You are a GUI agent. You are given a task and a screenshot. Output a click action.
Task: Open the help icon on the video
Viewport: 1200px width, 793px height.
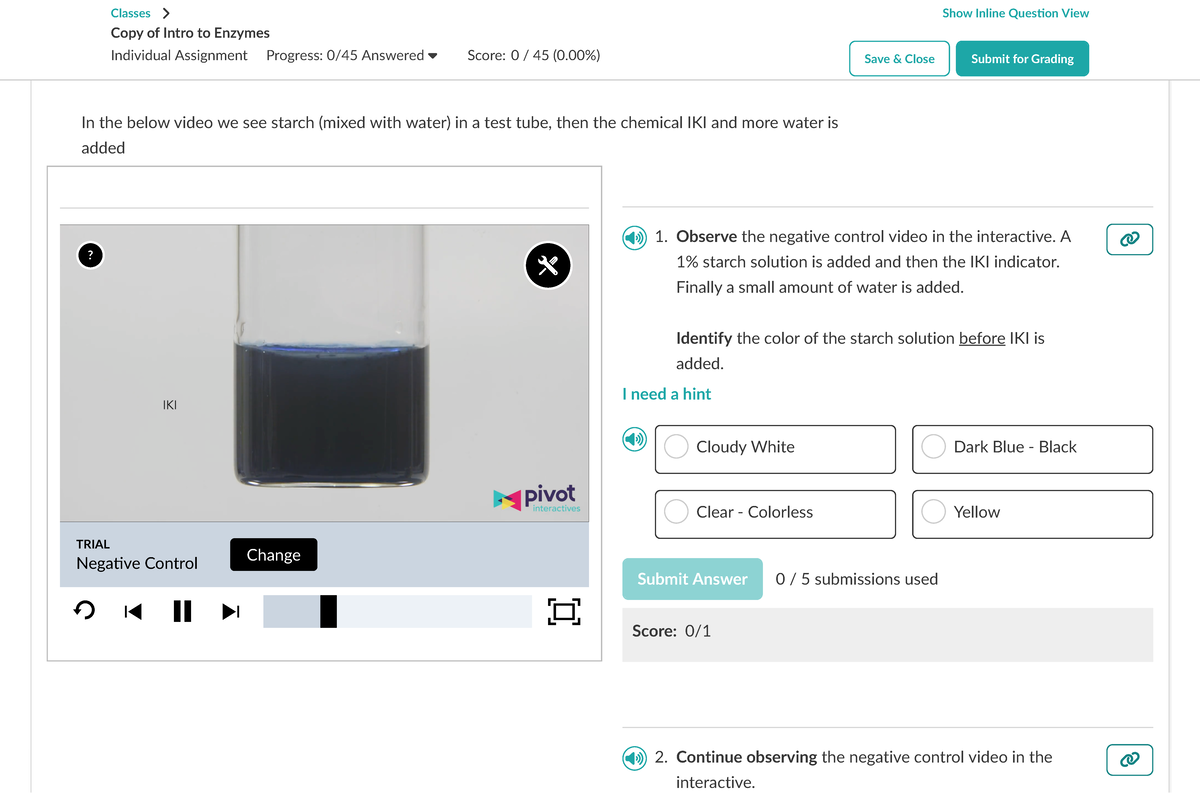point(90,255)
